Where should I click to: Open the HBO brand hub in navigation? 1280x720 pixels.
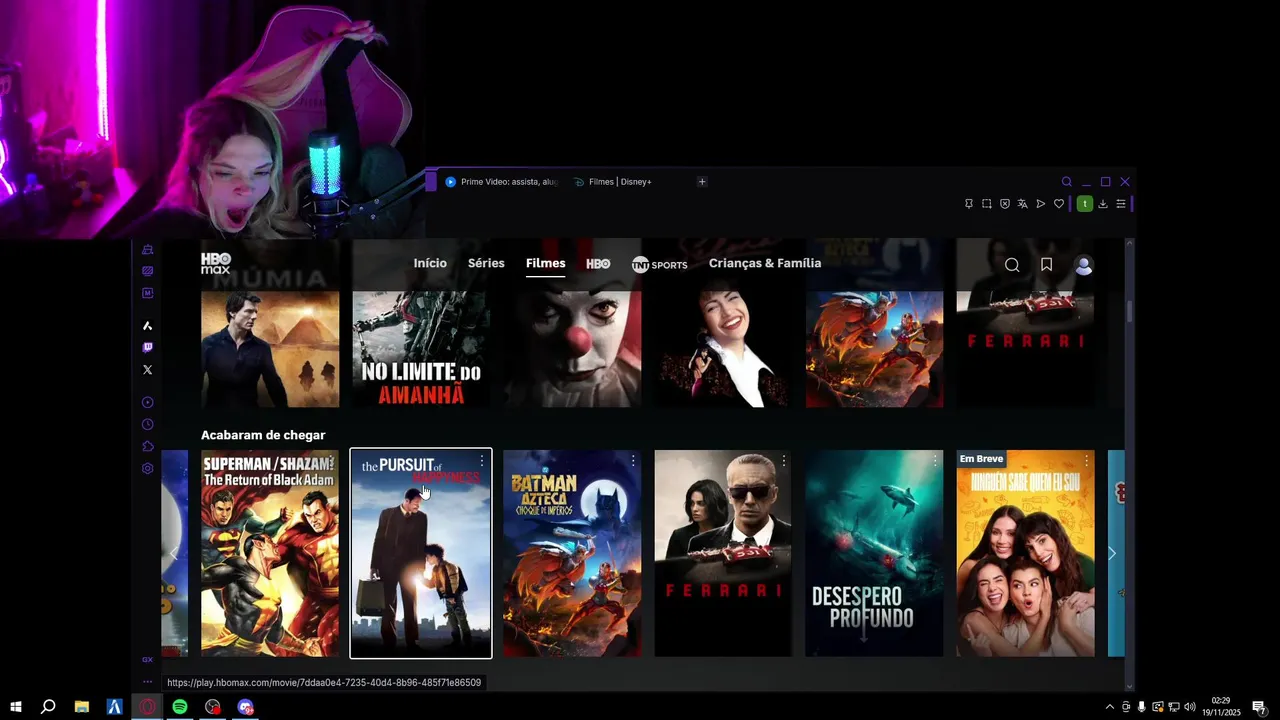[x=598, y=264]
